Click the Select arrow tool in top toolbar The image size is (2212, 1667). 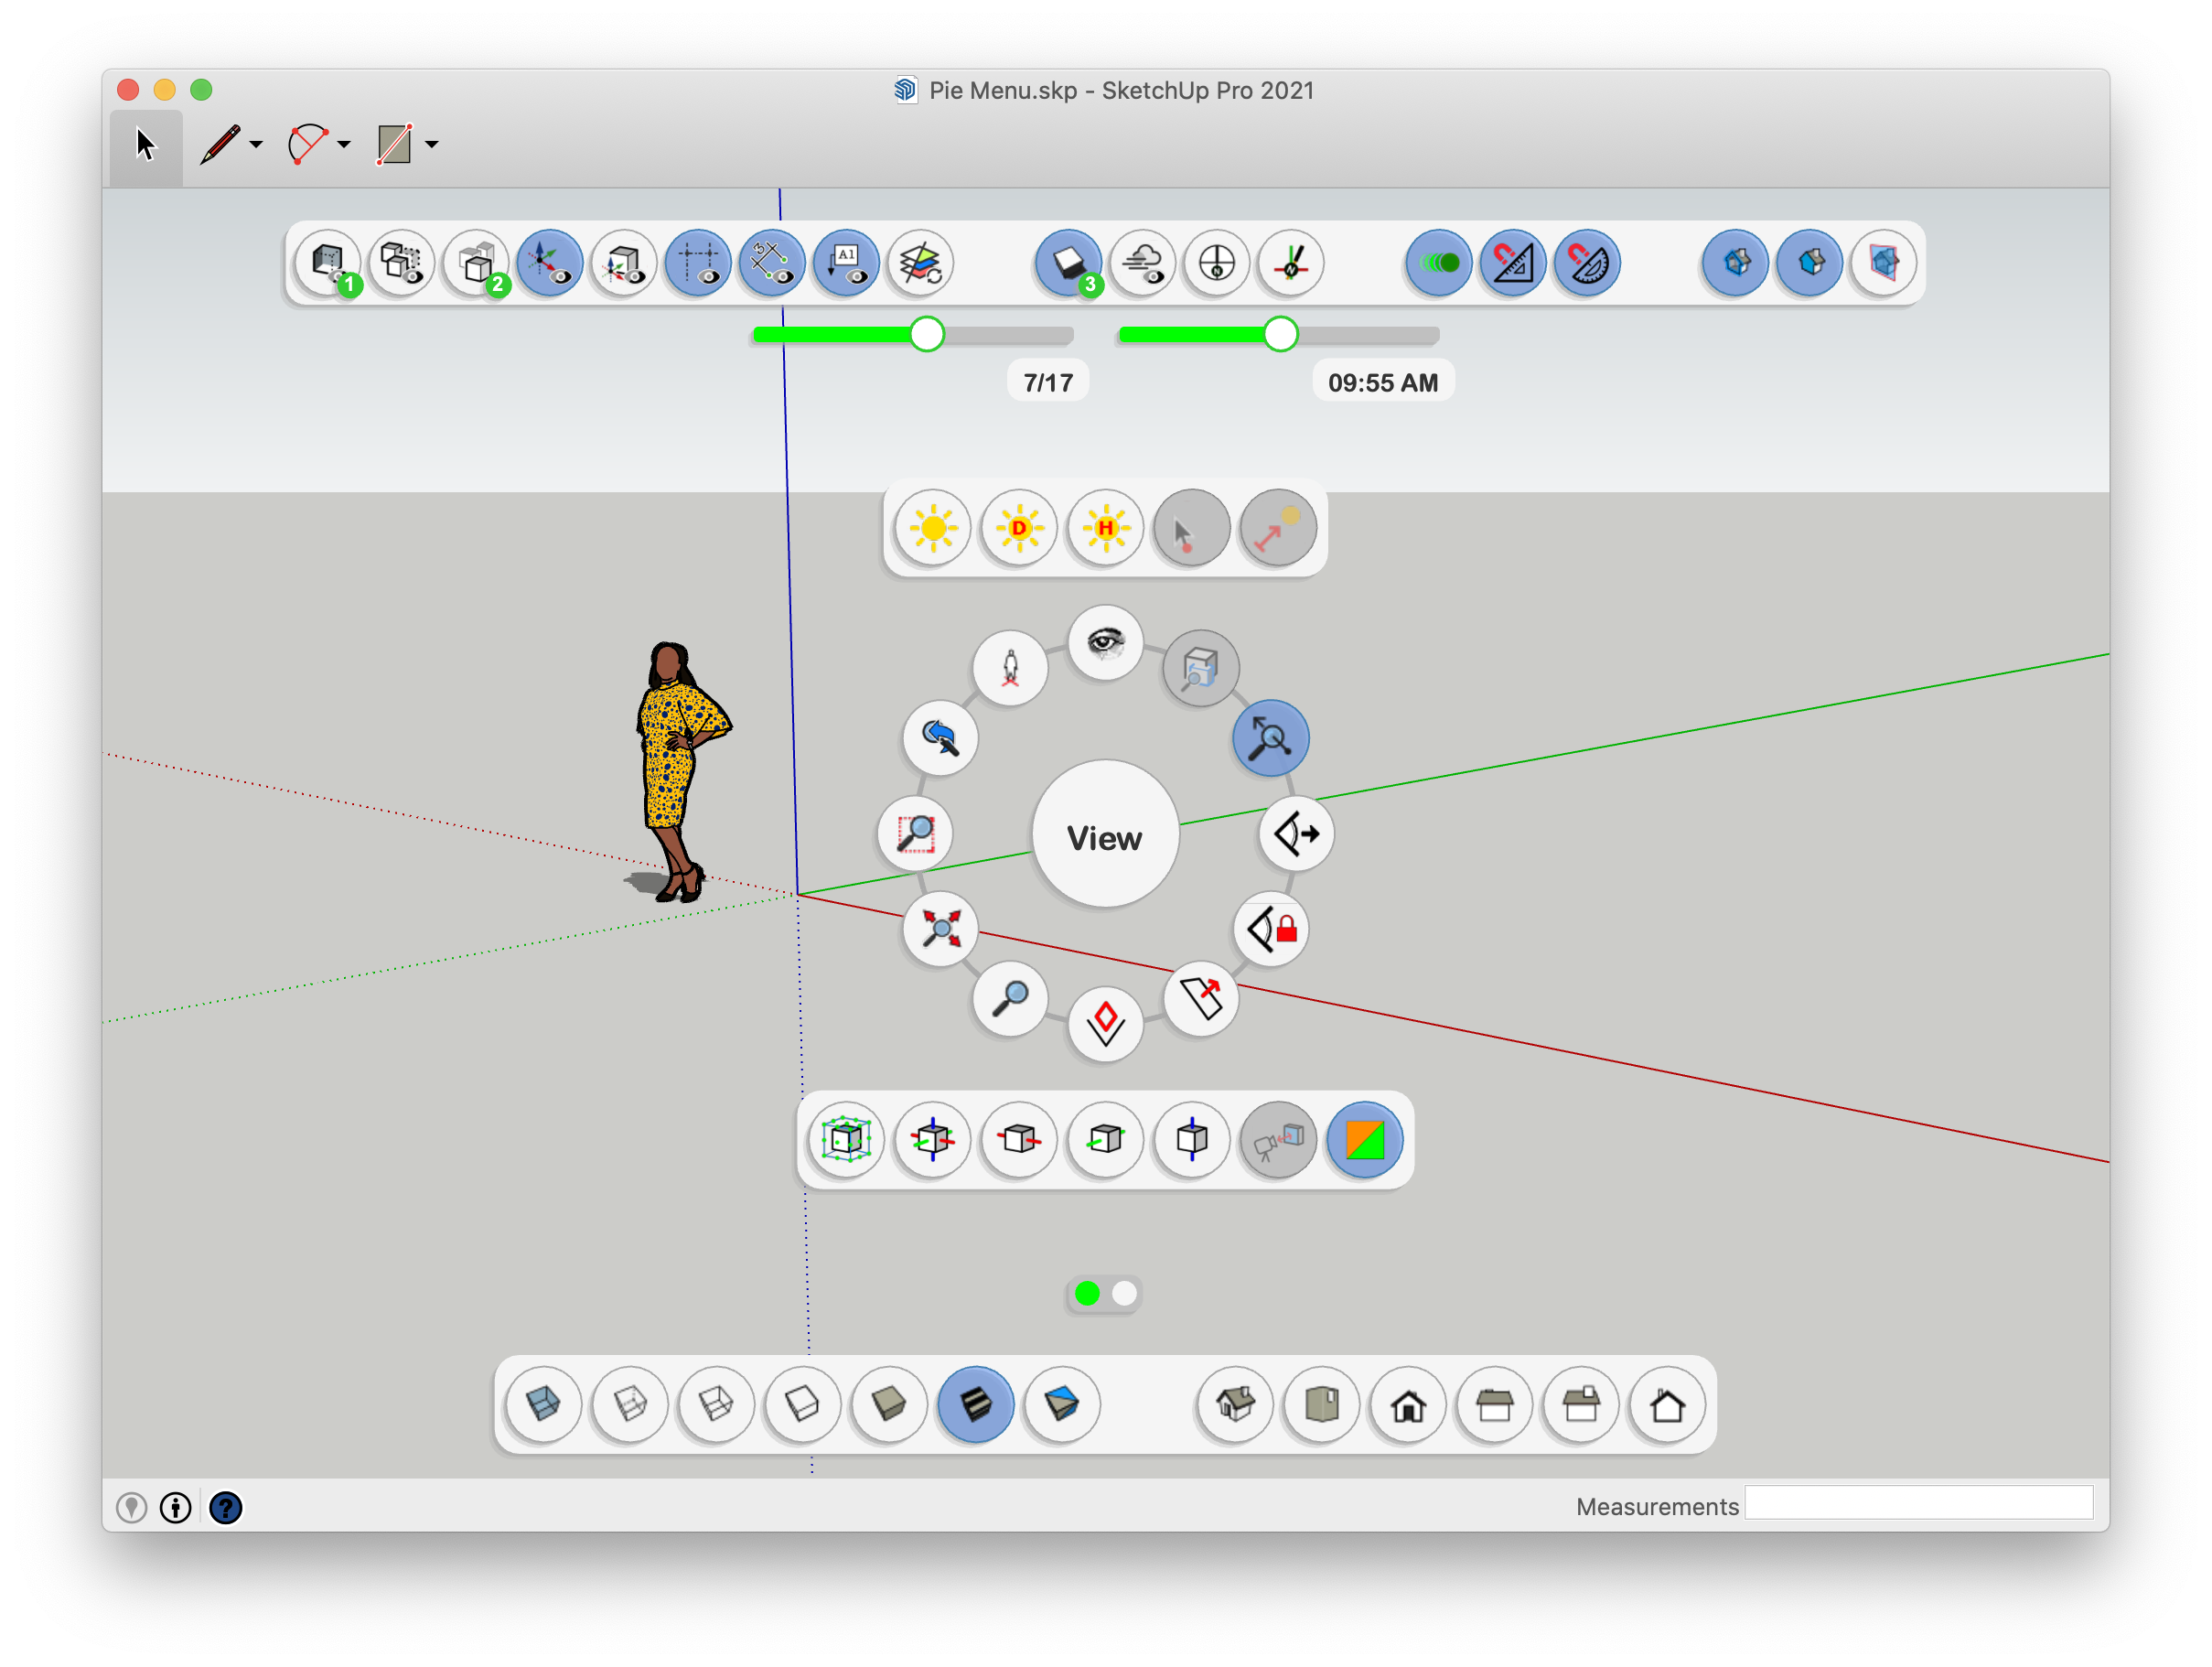(x=146, y=143)
